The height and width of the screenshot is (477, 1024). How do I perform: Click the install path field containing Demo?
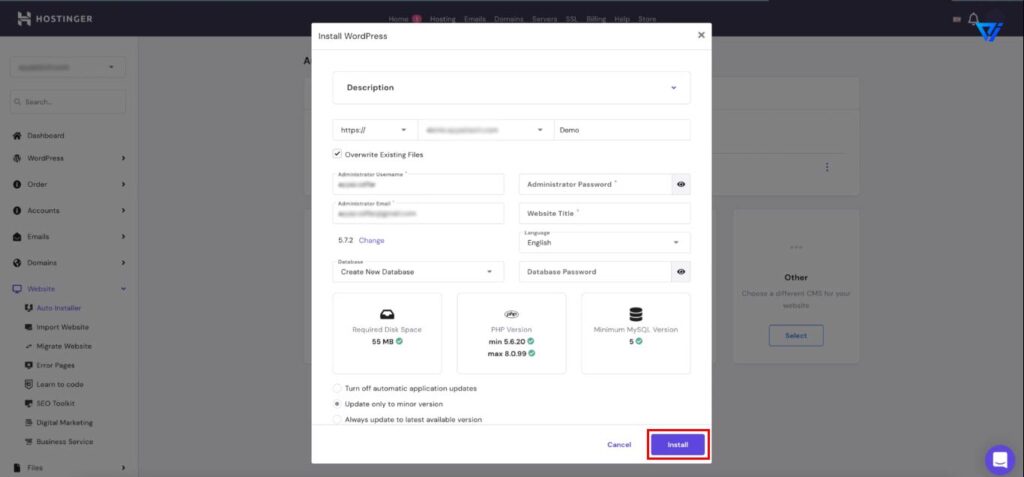click(622, 130)
